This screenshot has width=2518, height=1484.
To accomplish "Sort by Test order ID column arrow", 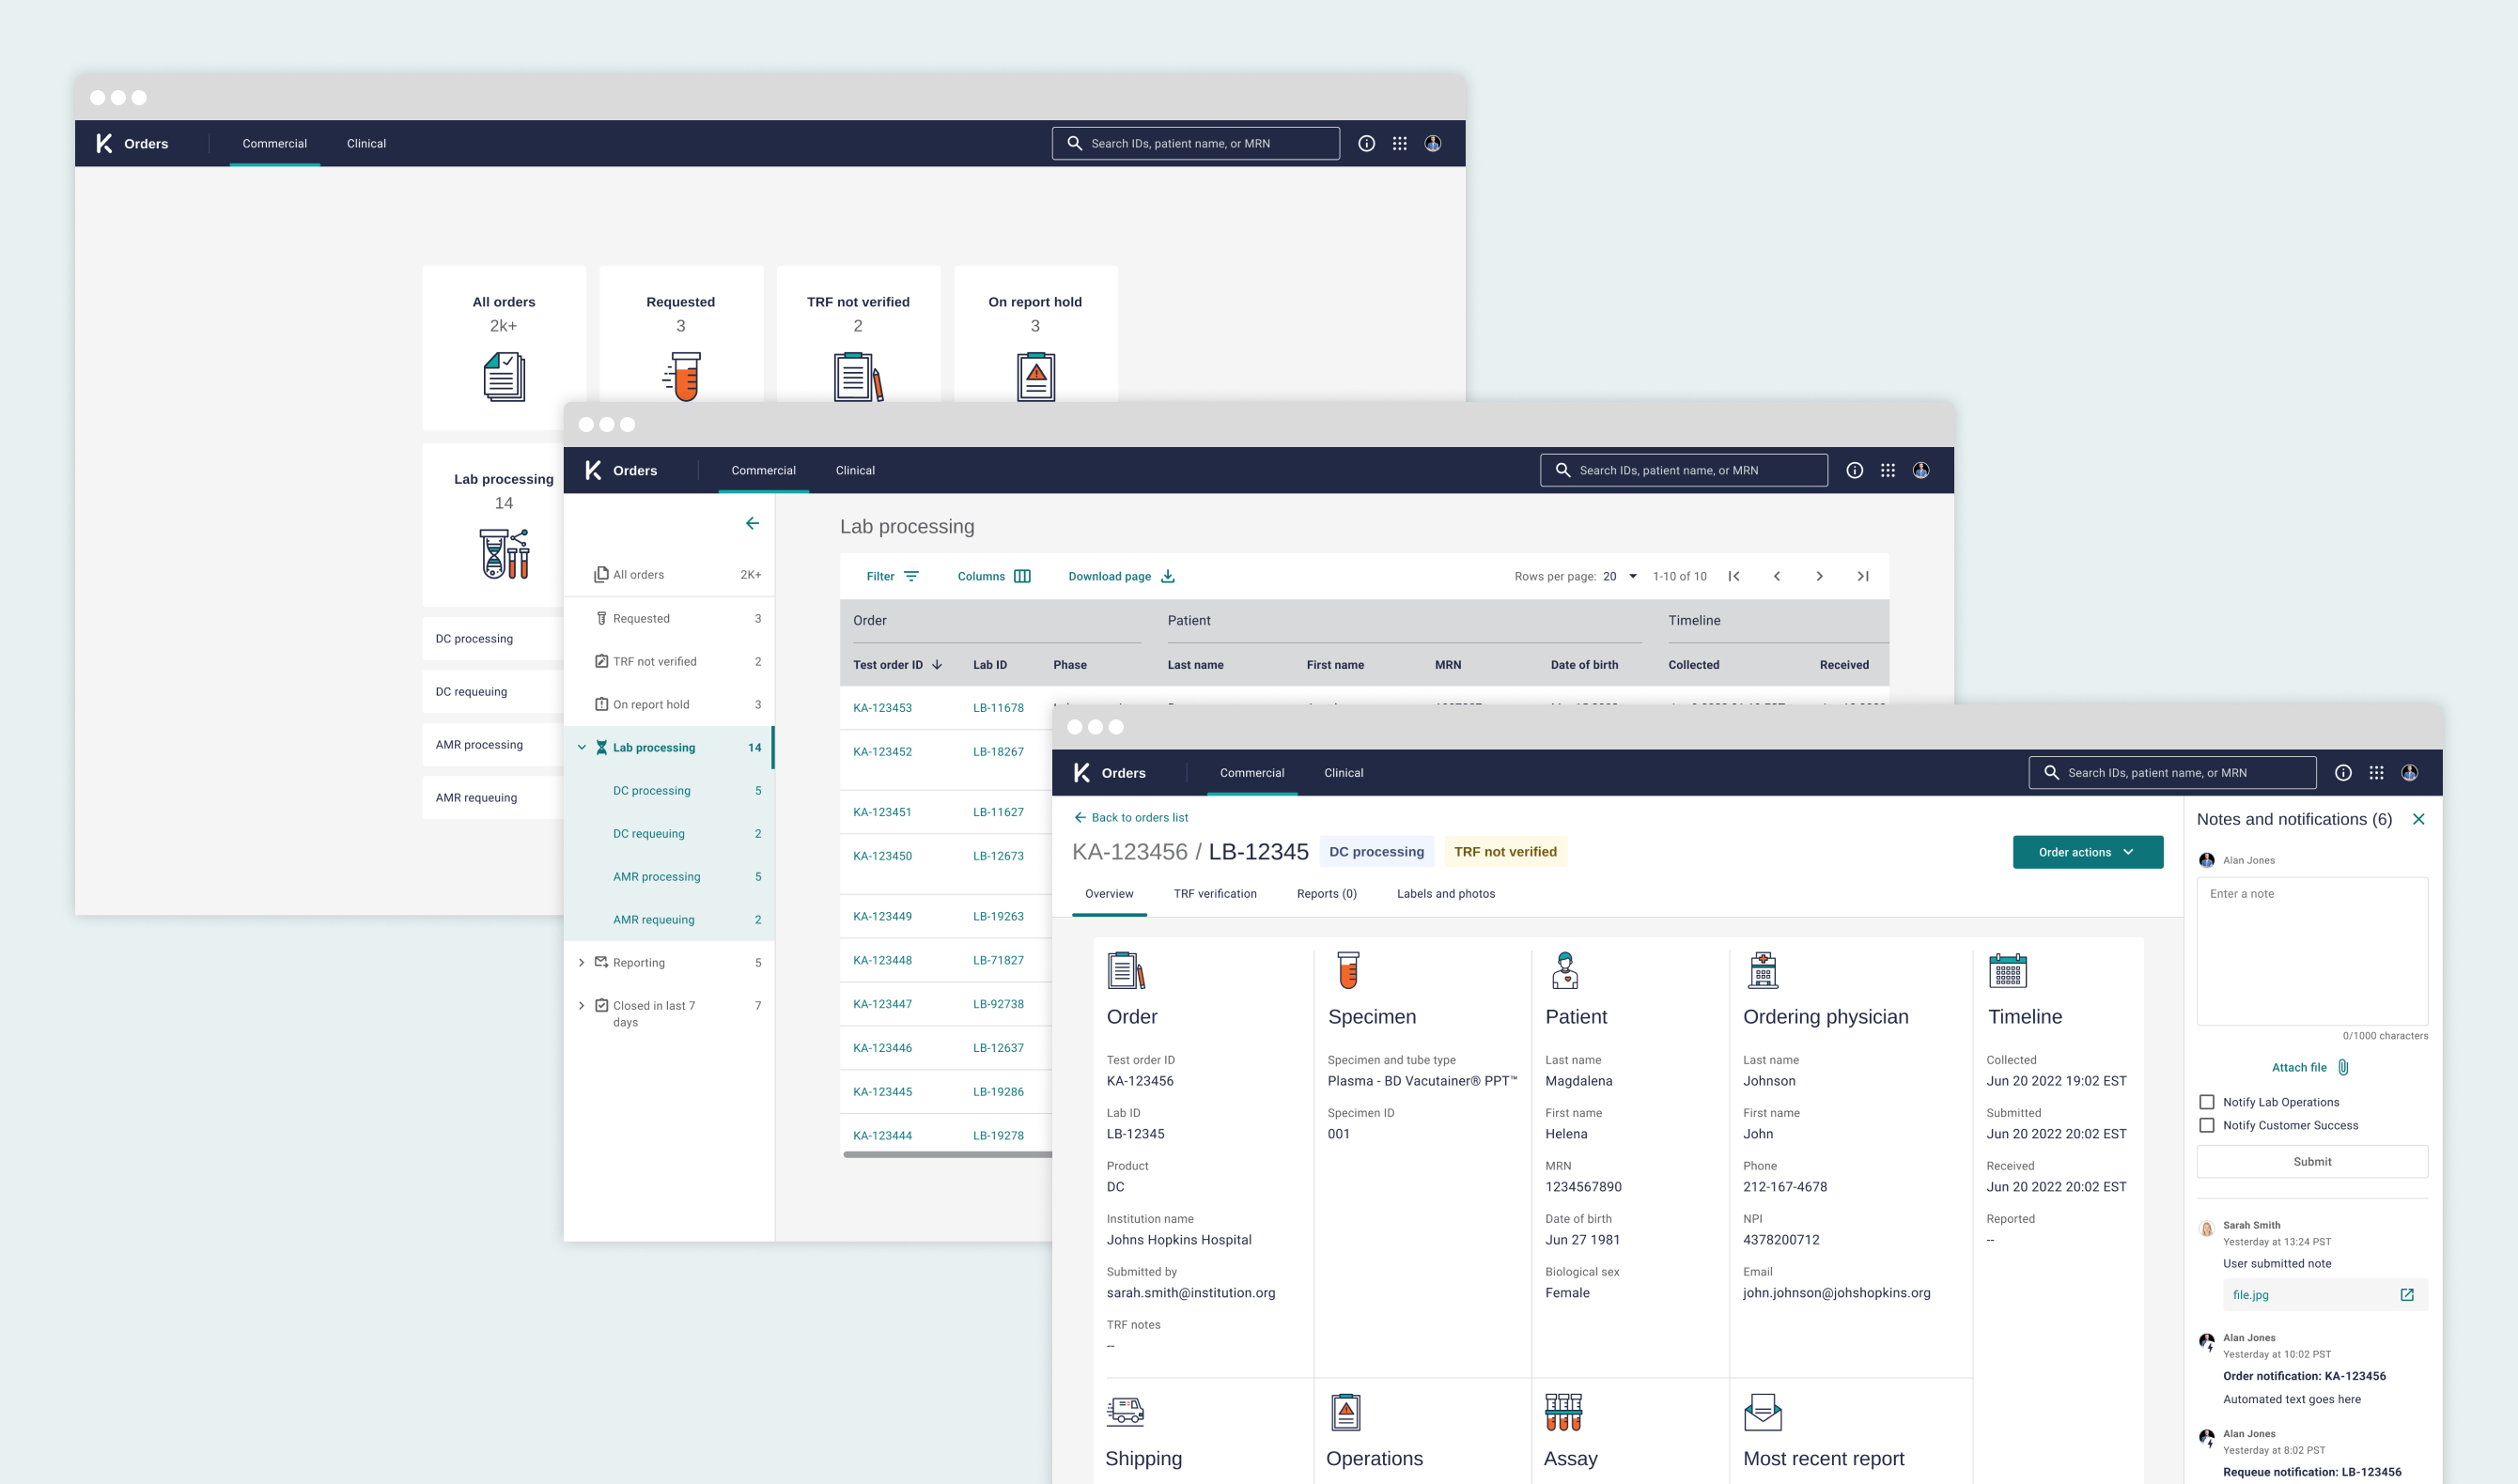I will click(x=937, y=664).
